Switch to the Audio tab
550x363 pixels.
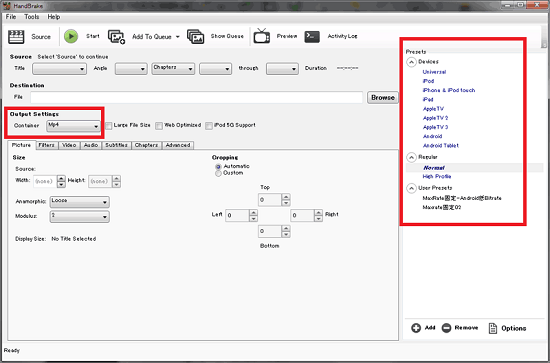click(x=91, y=145)
